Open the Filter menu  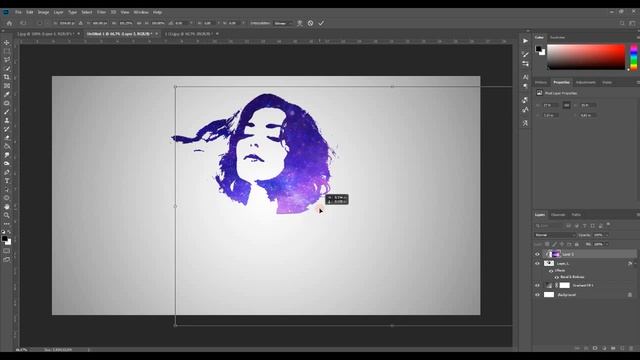[x=101, y=12]
